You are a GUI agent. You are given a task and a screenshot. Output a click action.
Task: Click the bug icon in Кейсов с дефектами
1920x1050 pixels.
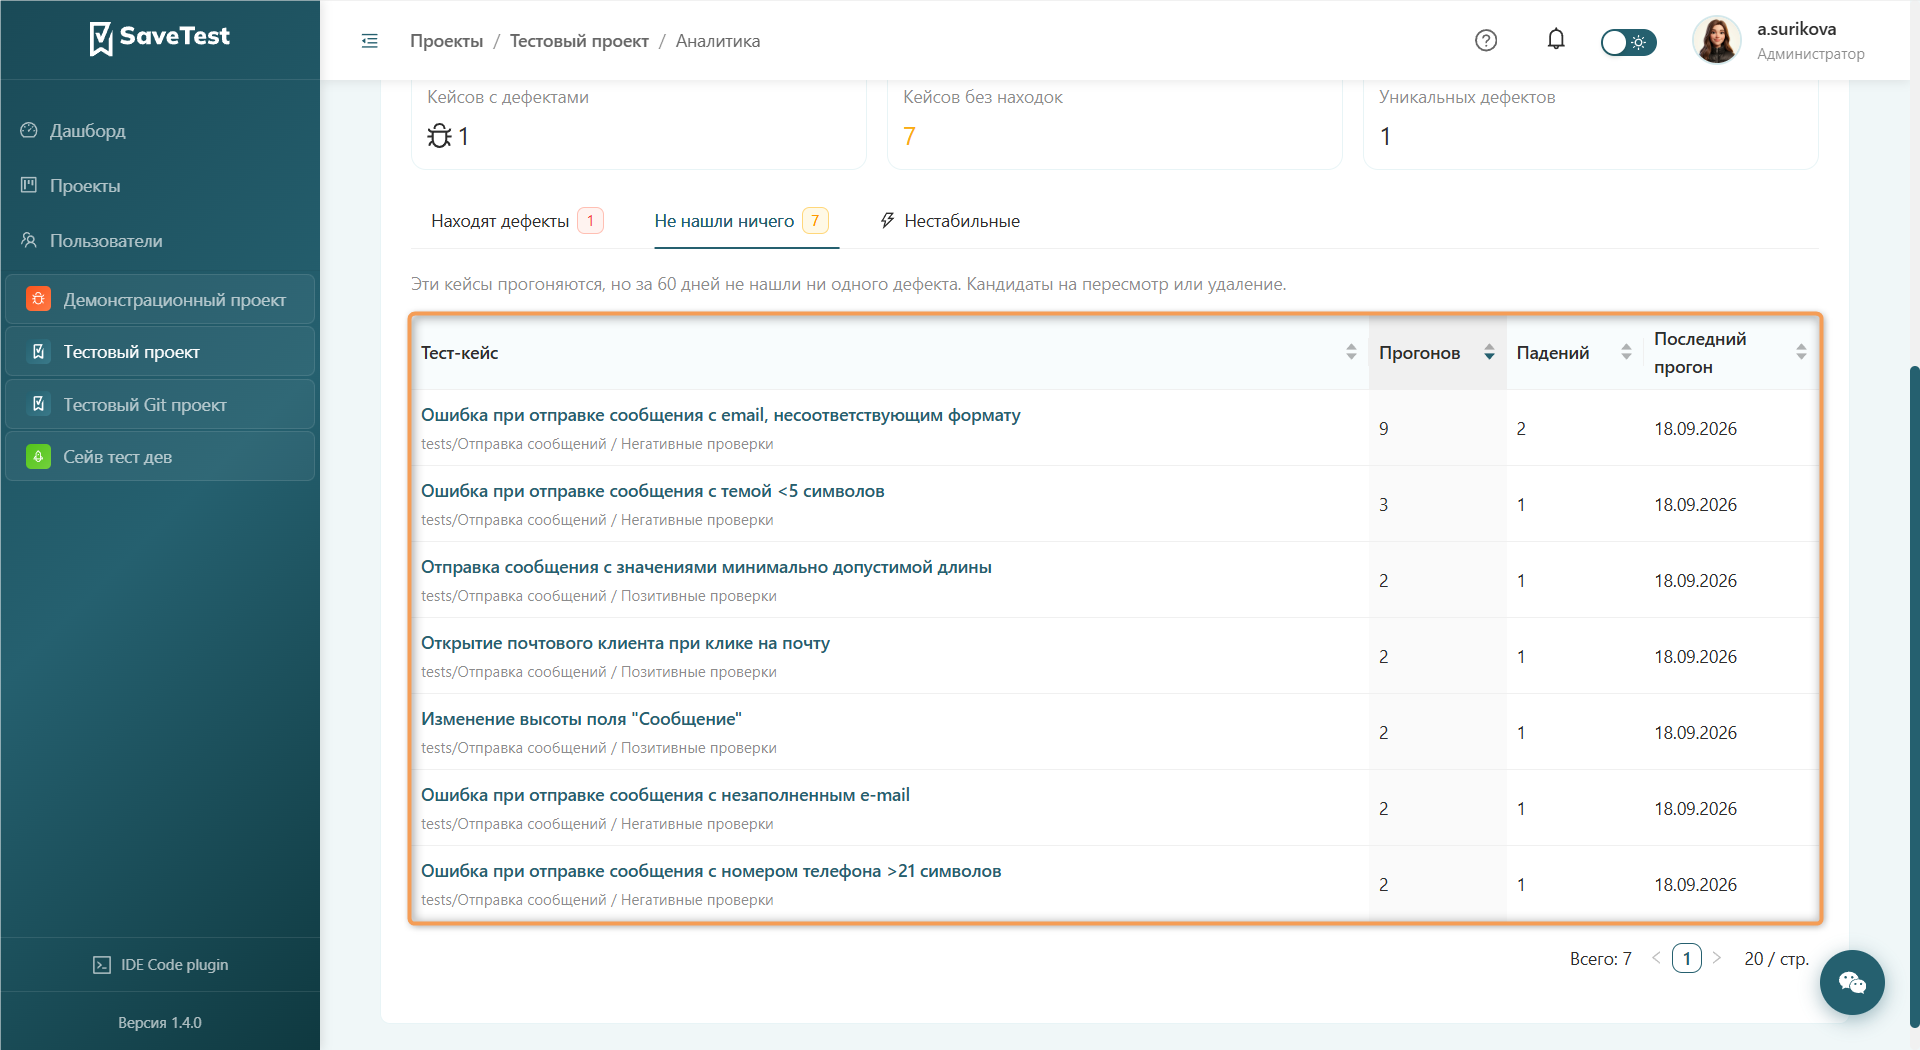click(x=439, y=136)
